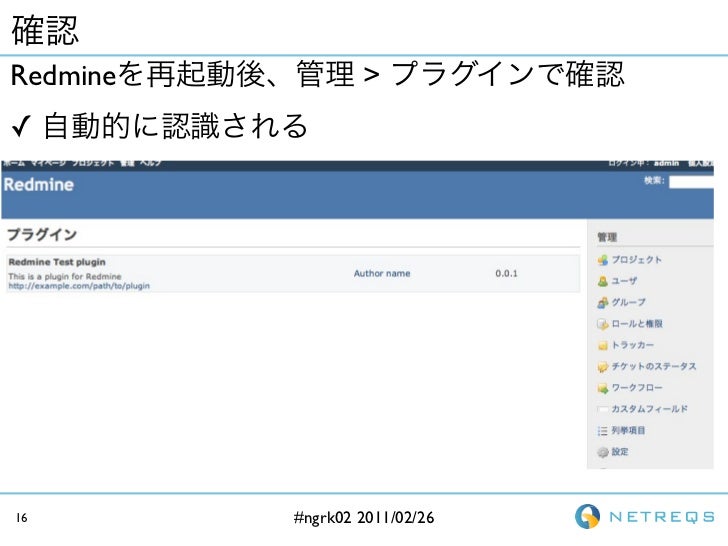Image resolution: width=728 pixels, height=546 pixels.
Task: Click the Author name link
Action: click(x=382, y=273)
